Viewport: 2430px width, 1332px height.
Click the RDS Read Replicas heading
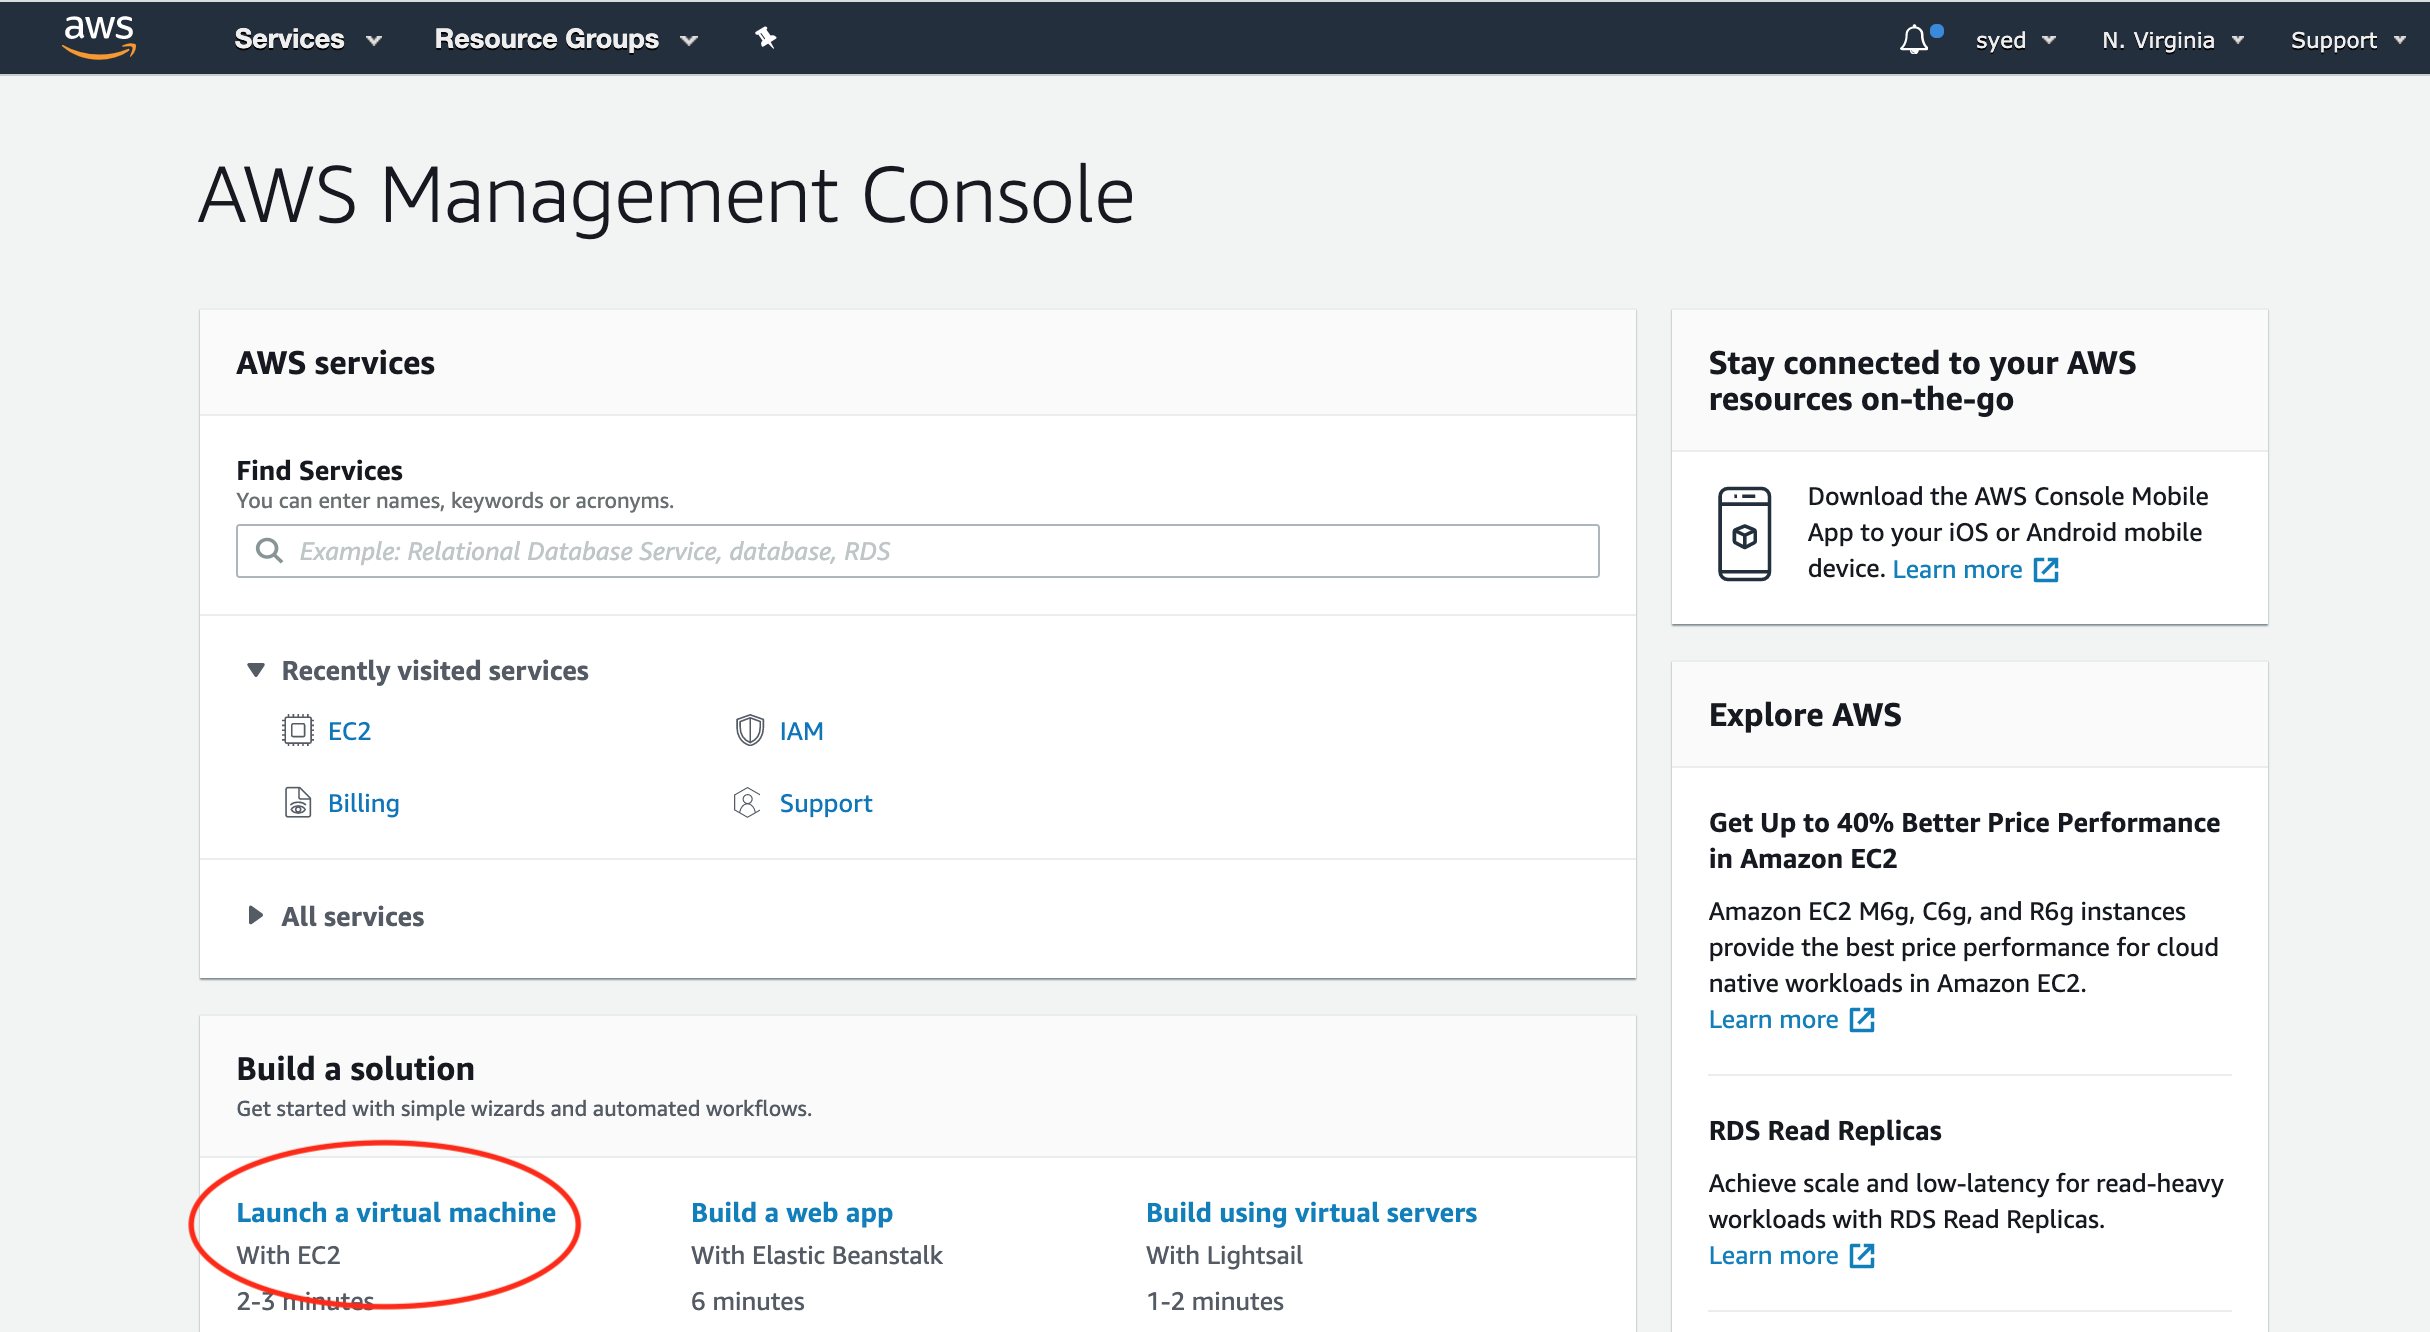tap(1824, 1130)
